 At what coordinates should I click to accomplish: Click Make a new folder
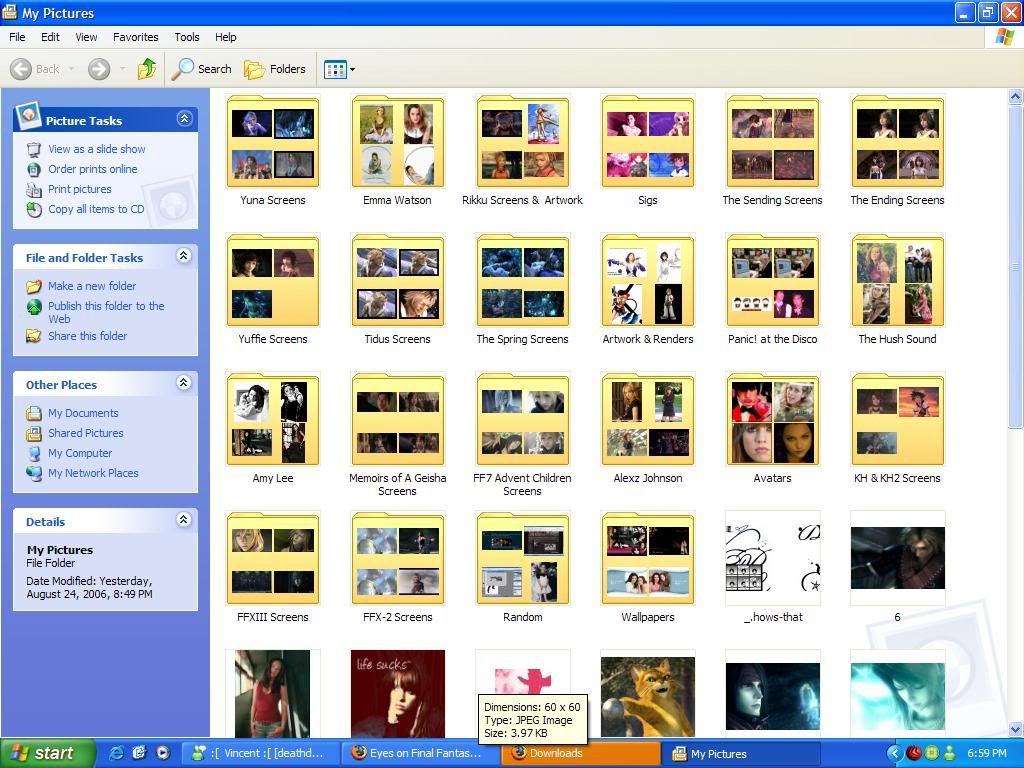tap(92, 286)
